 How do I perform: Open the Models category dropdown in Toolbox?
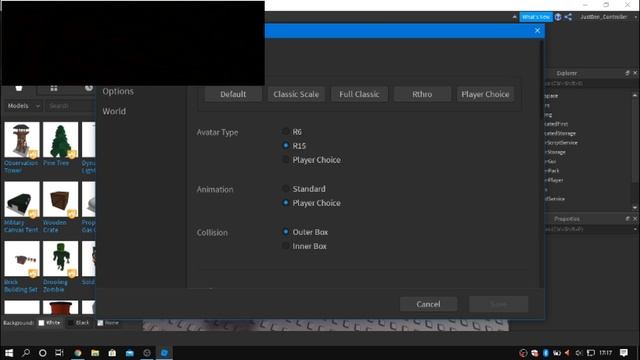pos(23,106)
